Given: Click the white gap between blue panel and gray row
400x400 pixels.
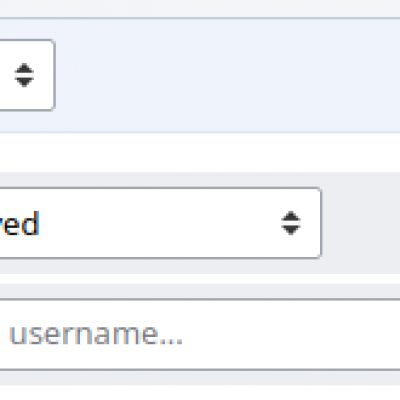Looking at the screenshot, I should pyautogui.click(x=200, y=152).
